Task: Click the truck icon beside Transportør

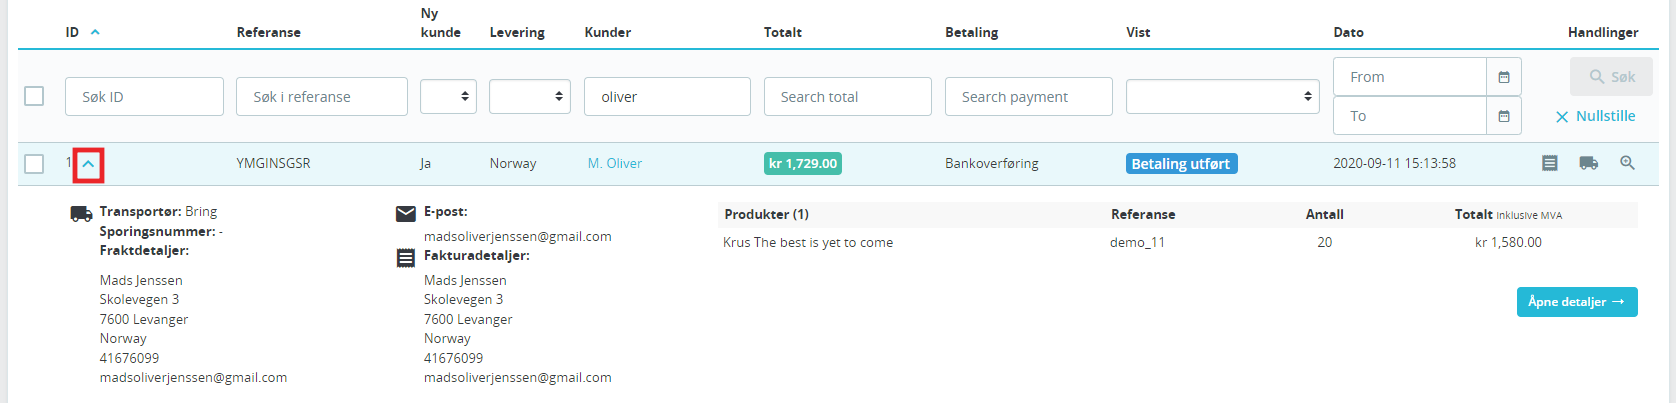Action: pos(81,213)
